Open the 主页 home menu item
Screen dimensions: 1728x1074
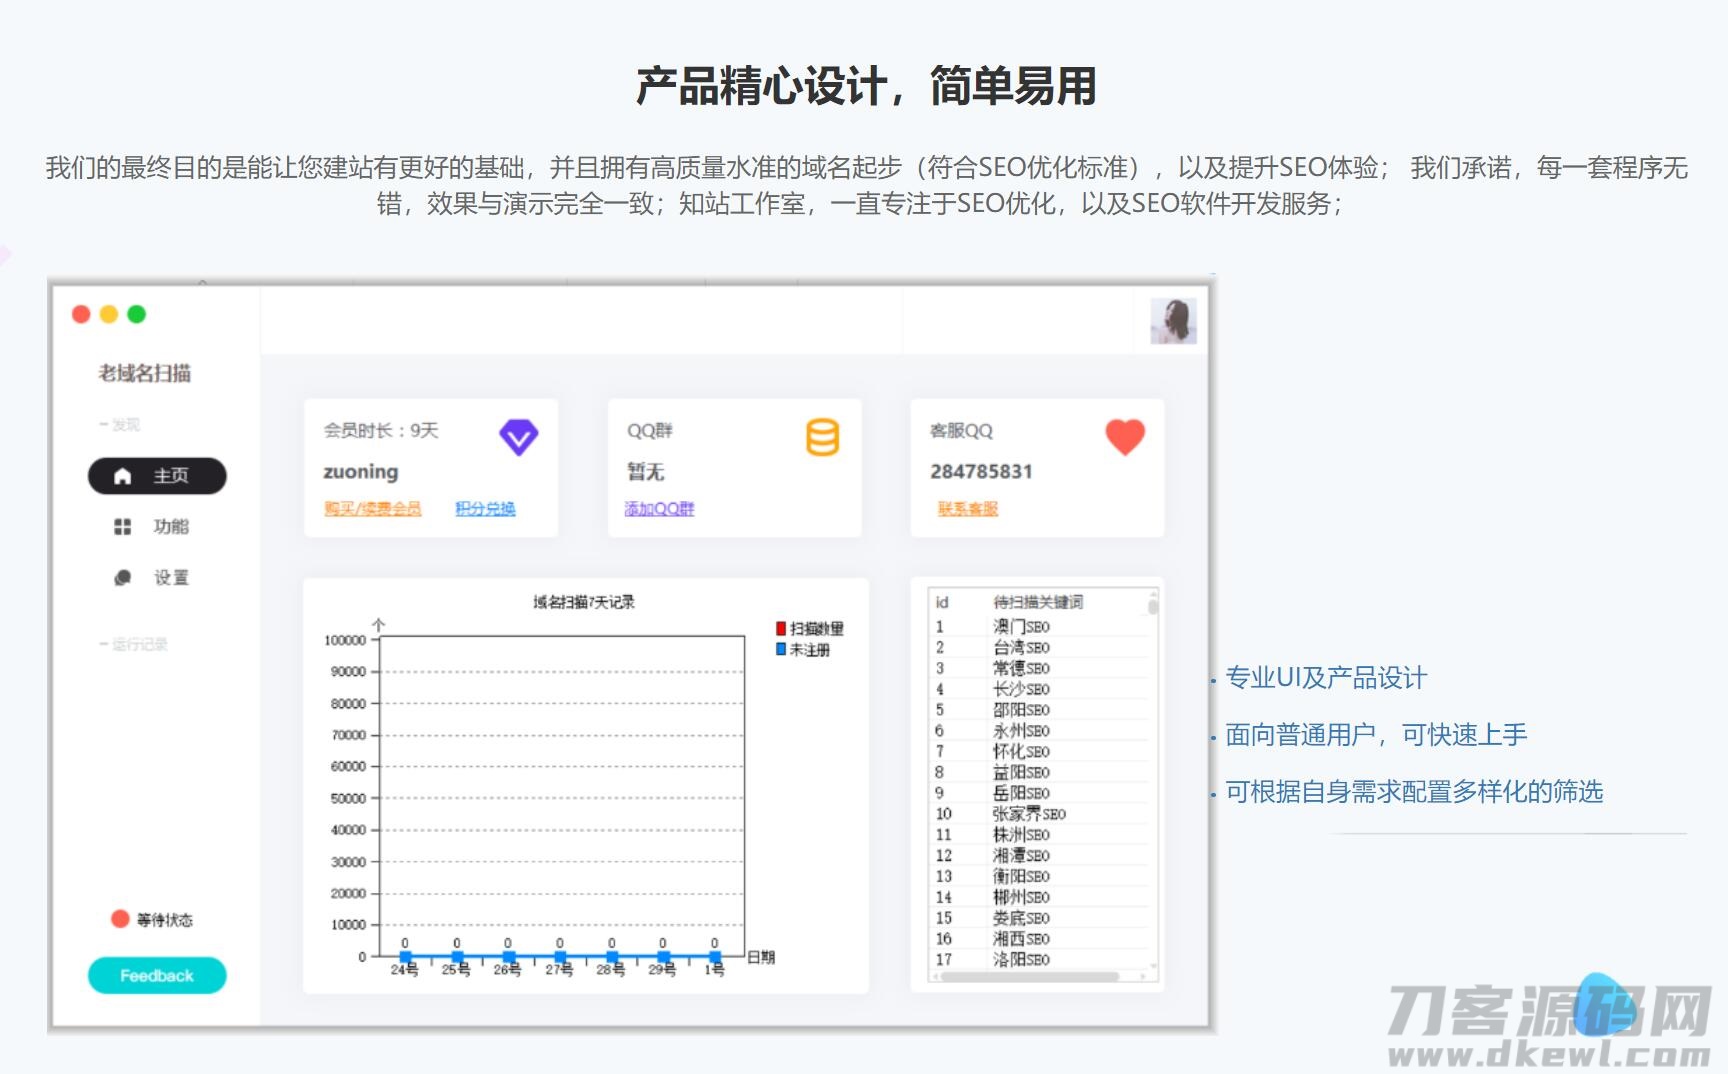[x=157, y=476]
